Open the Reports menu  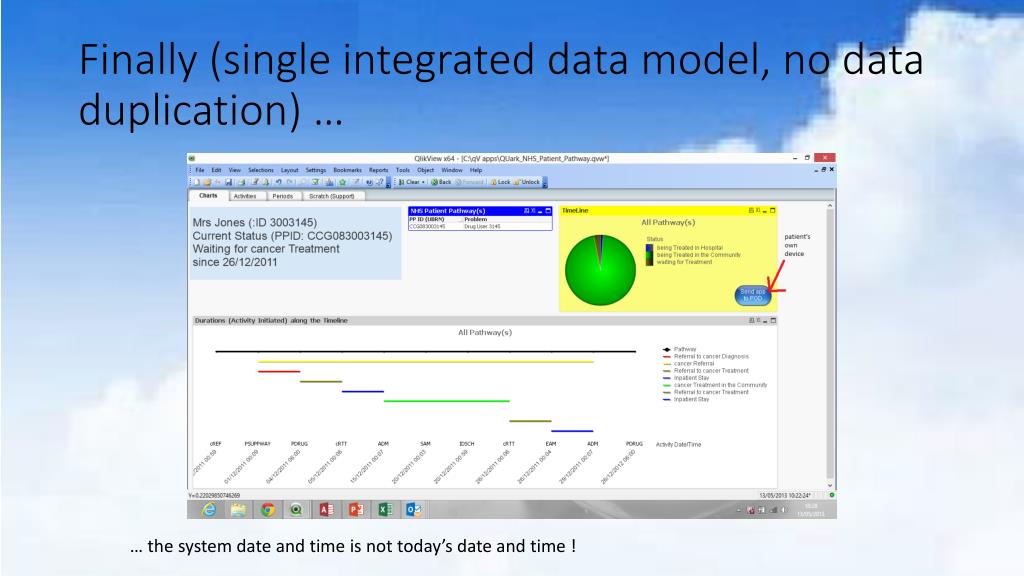point(378,170)
